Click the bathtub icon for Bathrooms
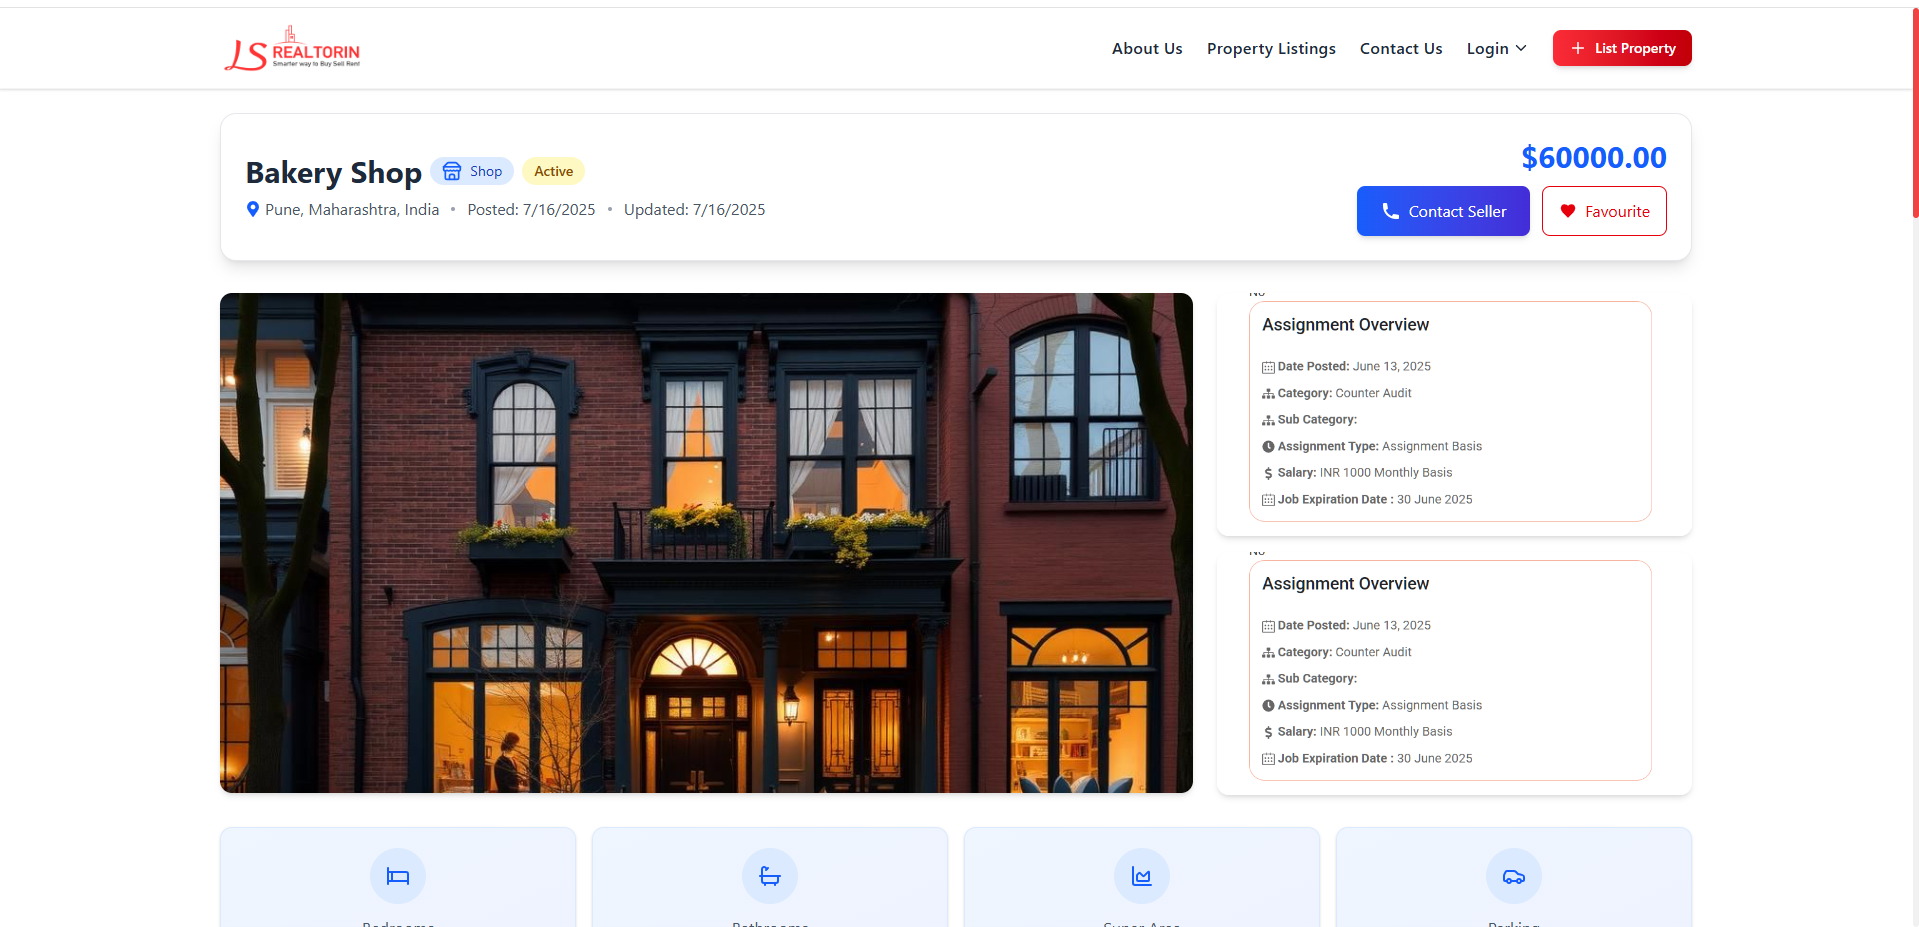The height and width of the screenshot is (927, 1919). (x=770, y=877)
